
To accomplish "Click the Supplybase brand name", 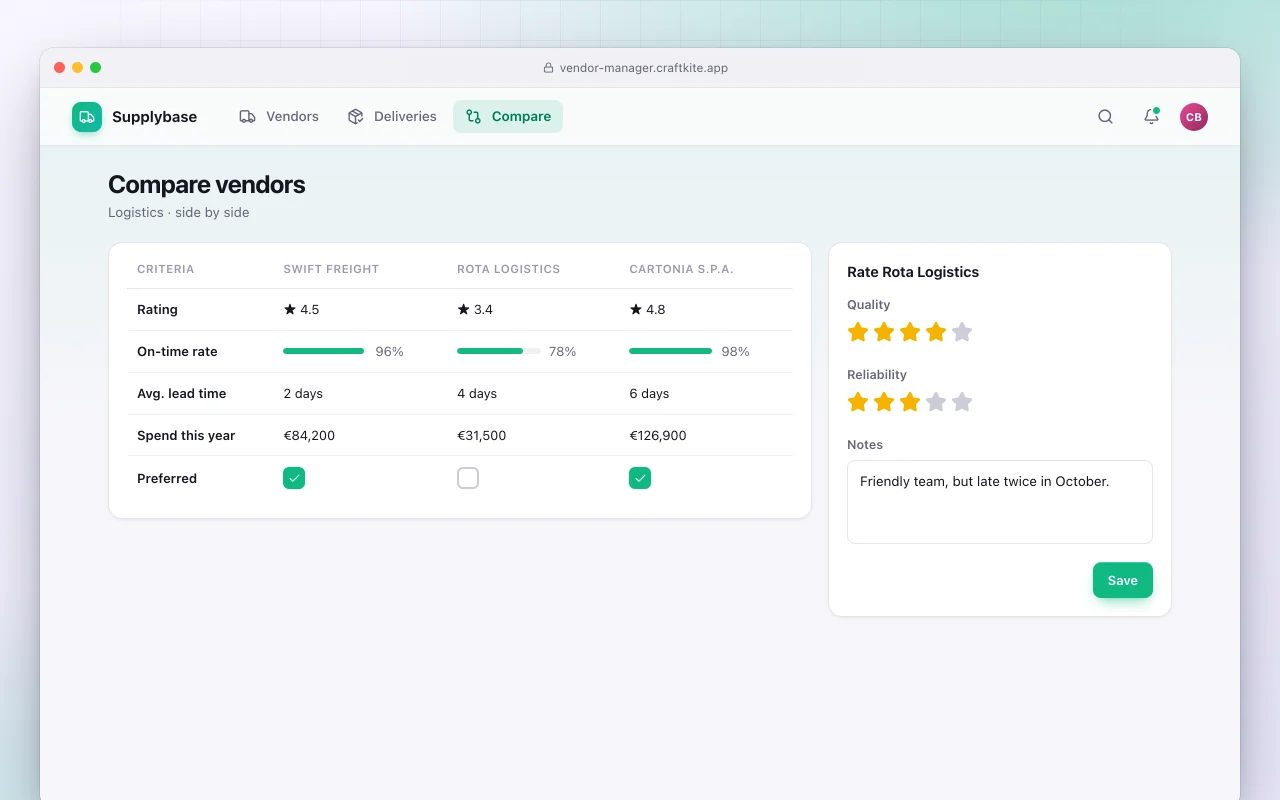I will click(x=155, y=117).
